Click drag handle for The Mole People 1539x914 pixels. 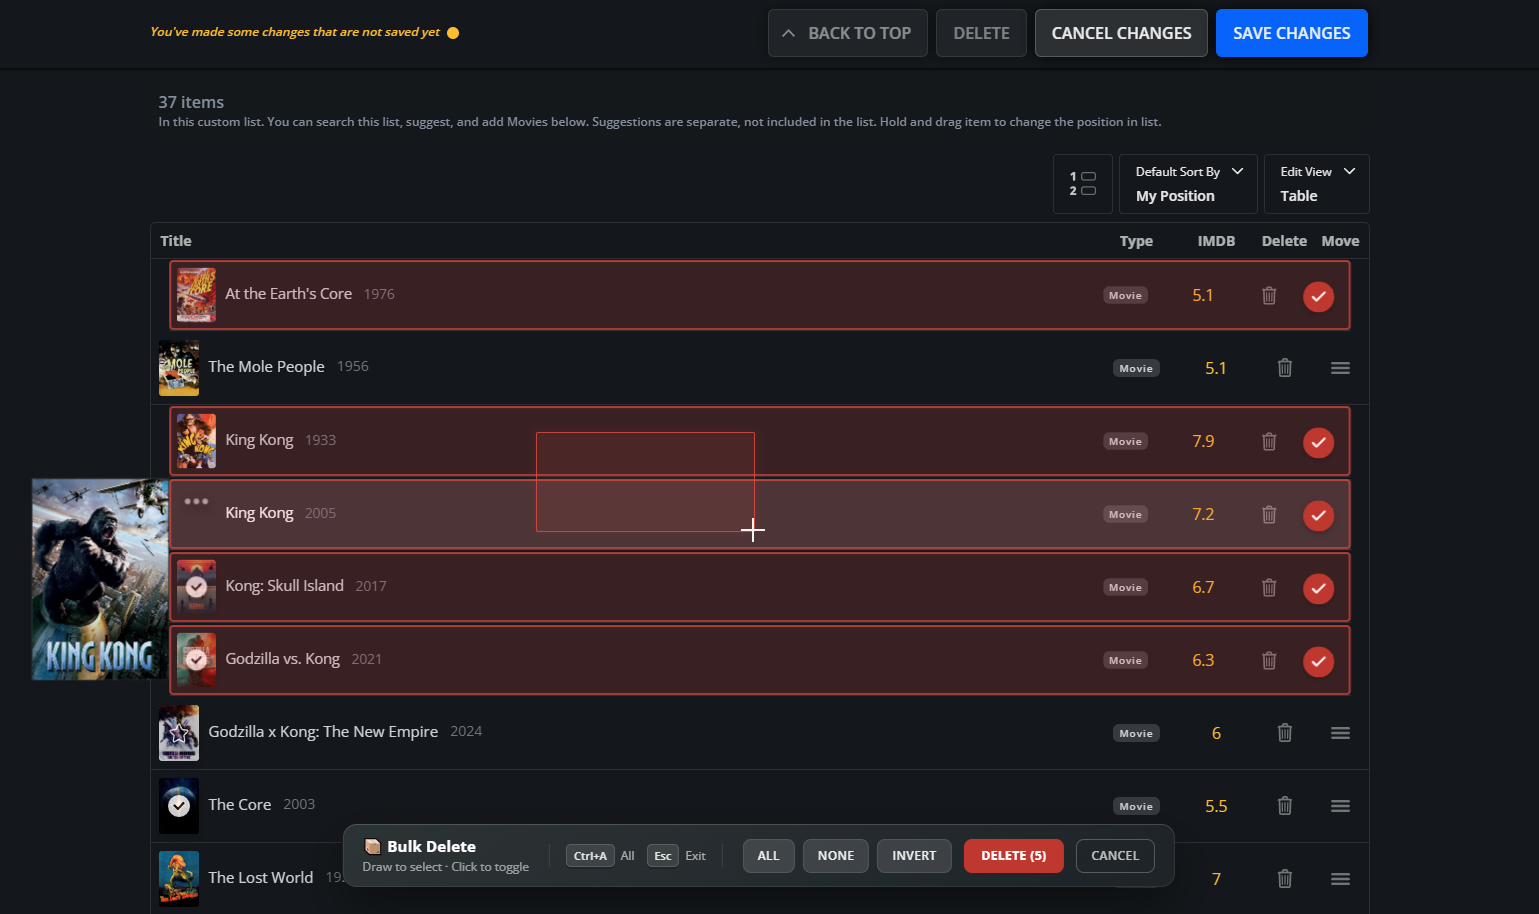[x=1340, y=368]
